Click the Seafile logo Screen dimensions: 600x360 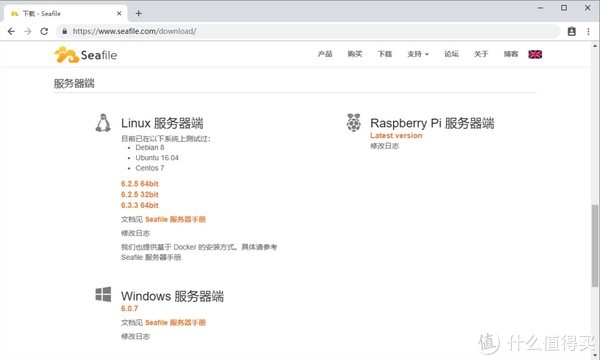click(85, 55)
